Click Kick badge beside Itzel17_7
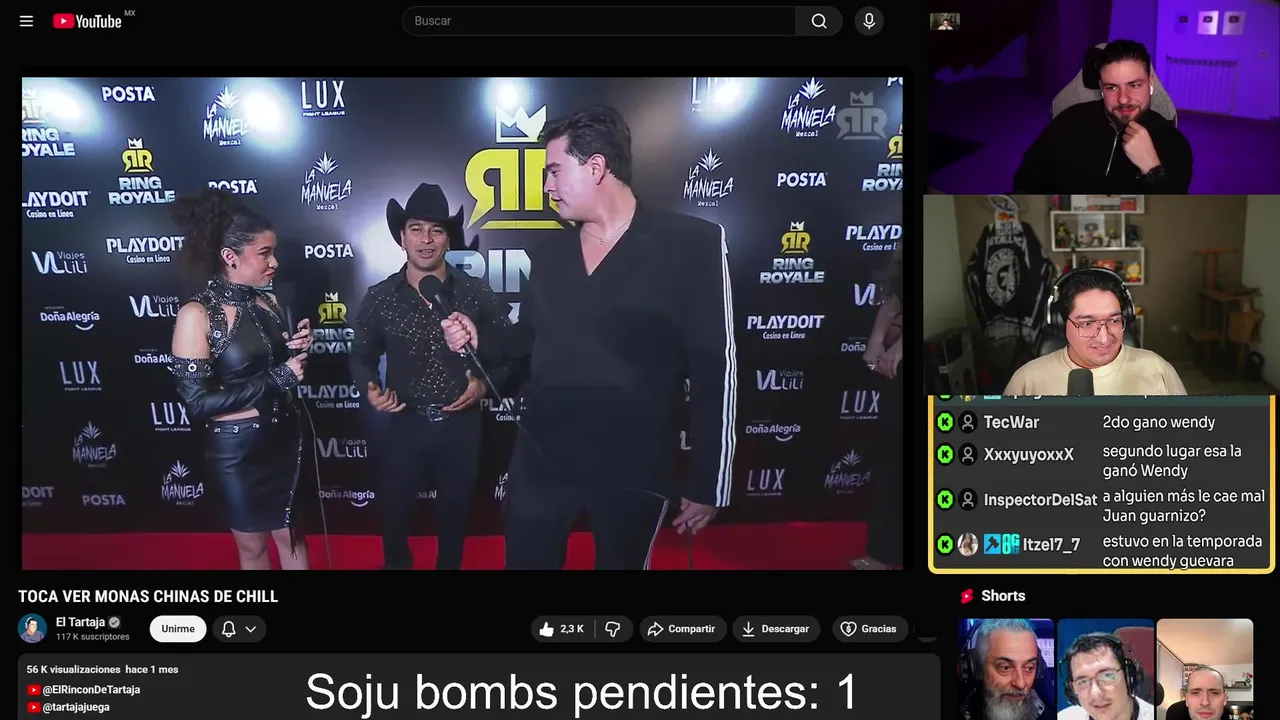This screenshot has width=1280, height=720. point(945,545)
